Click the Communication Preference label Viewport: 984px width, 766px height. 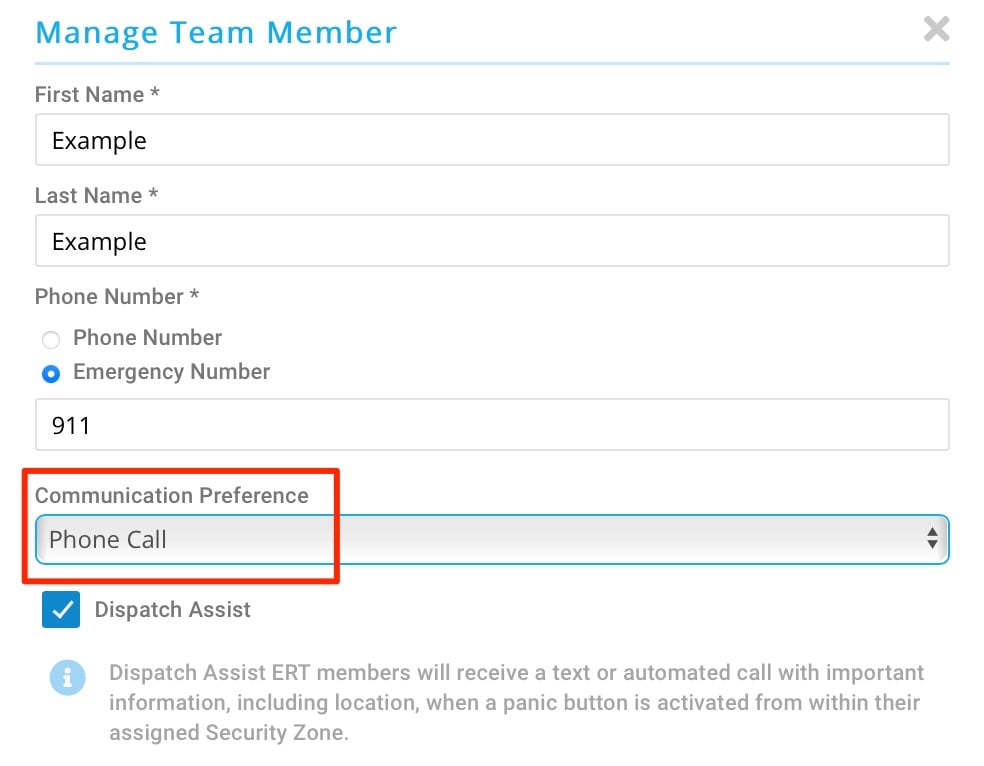(x=172, y=496)
